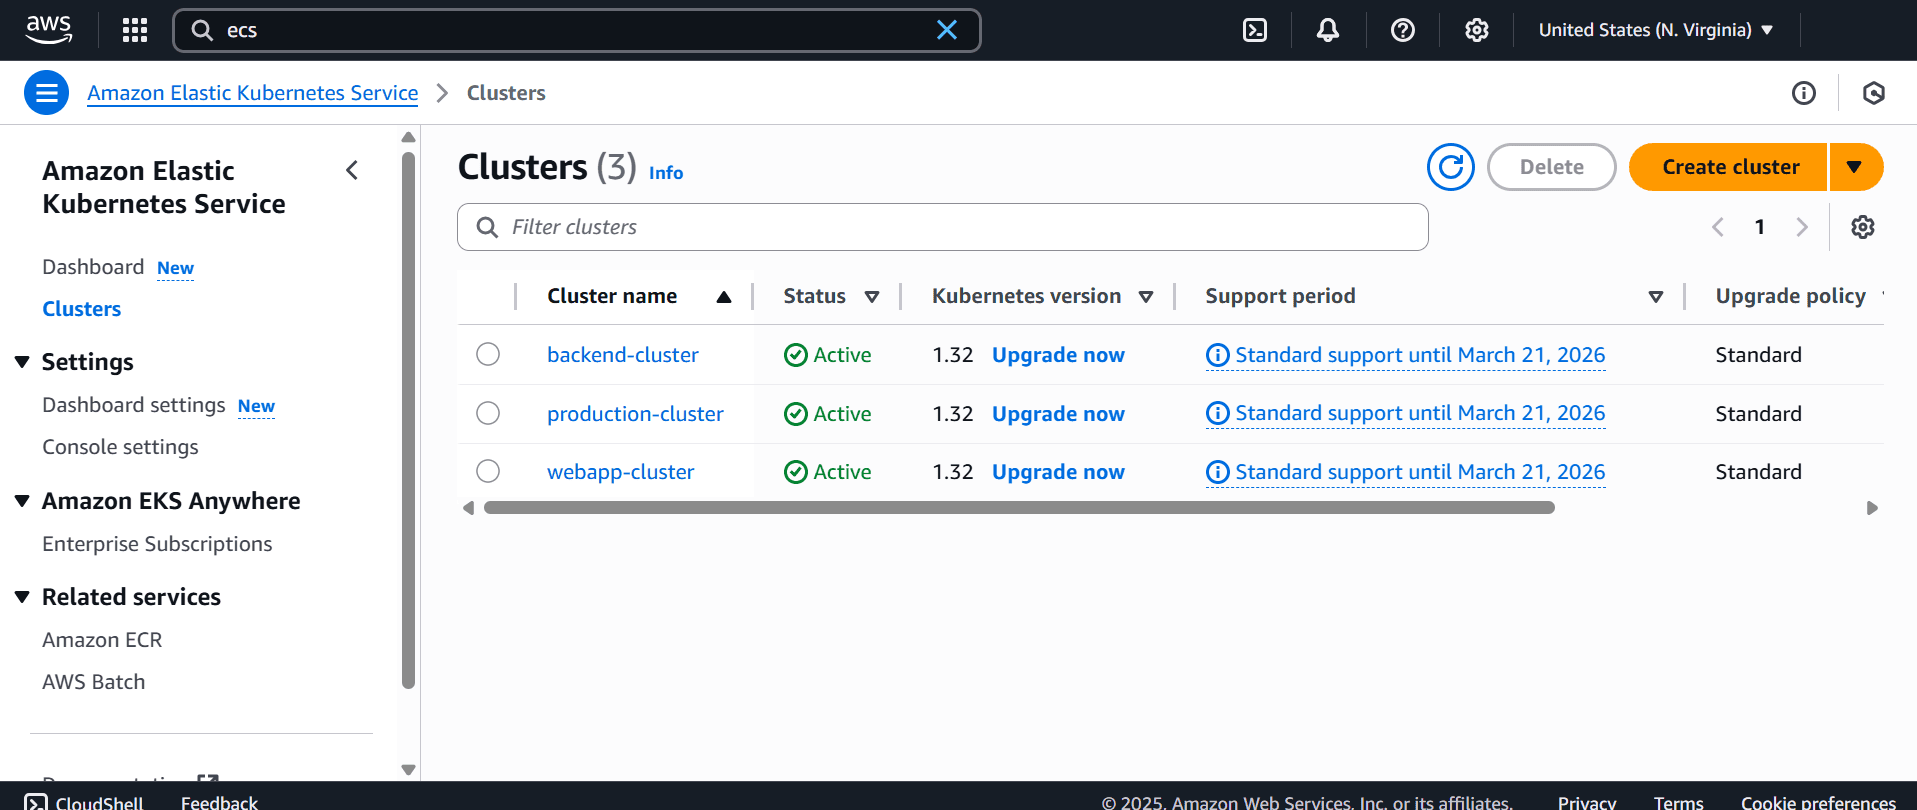Open the Terms footer link
The image size is (1917, 810).
click(x=1678, y=802)
